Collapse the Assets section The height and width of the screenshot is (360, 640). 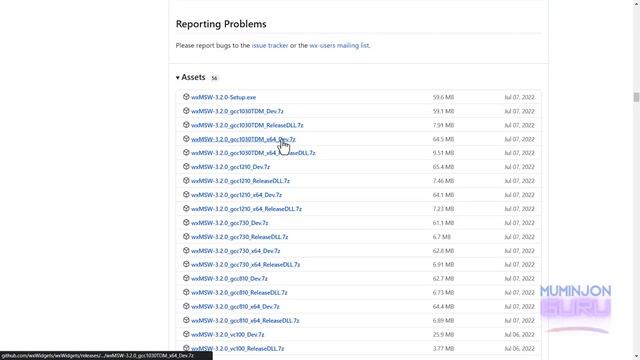click(x=191, y=77)
